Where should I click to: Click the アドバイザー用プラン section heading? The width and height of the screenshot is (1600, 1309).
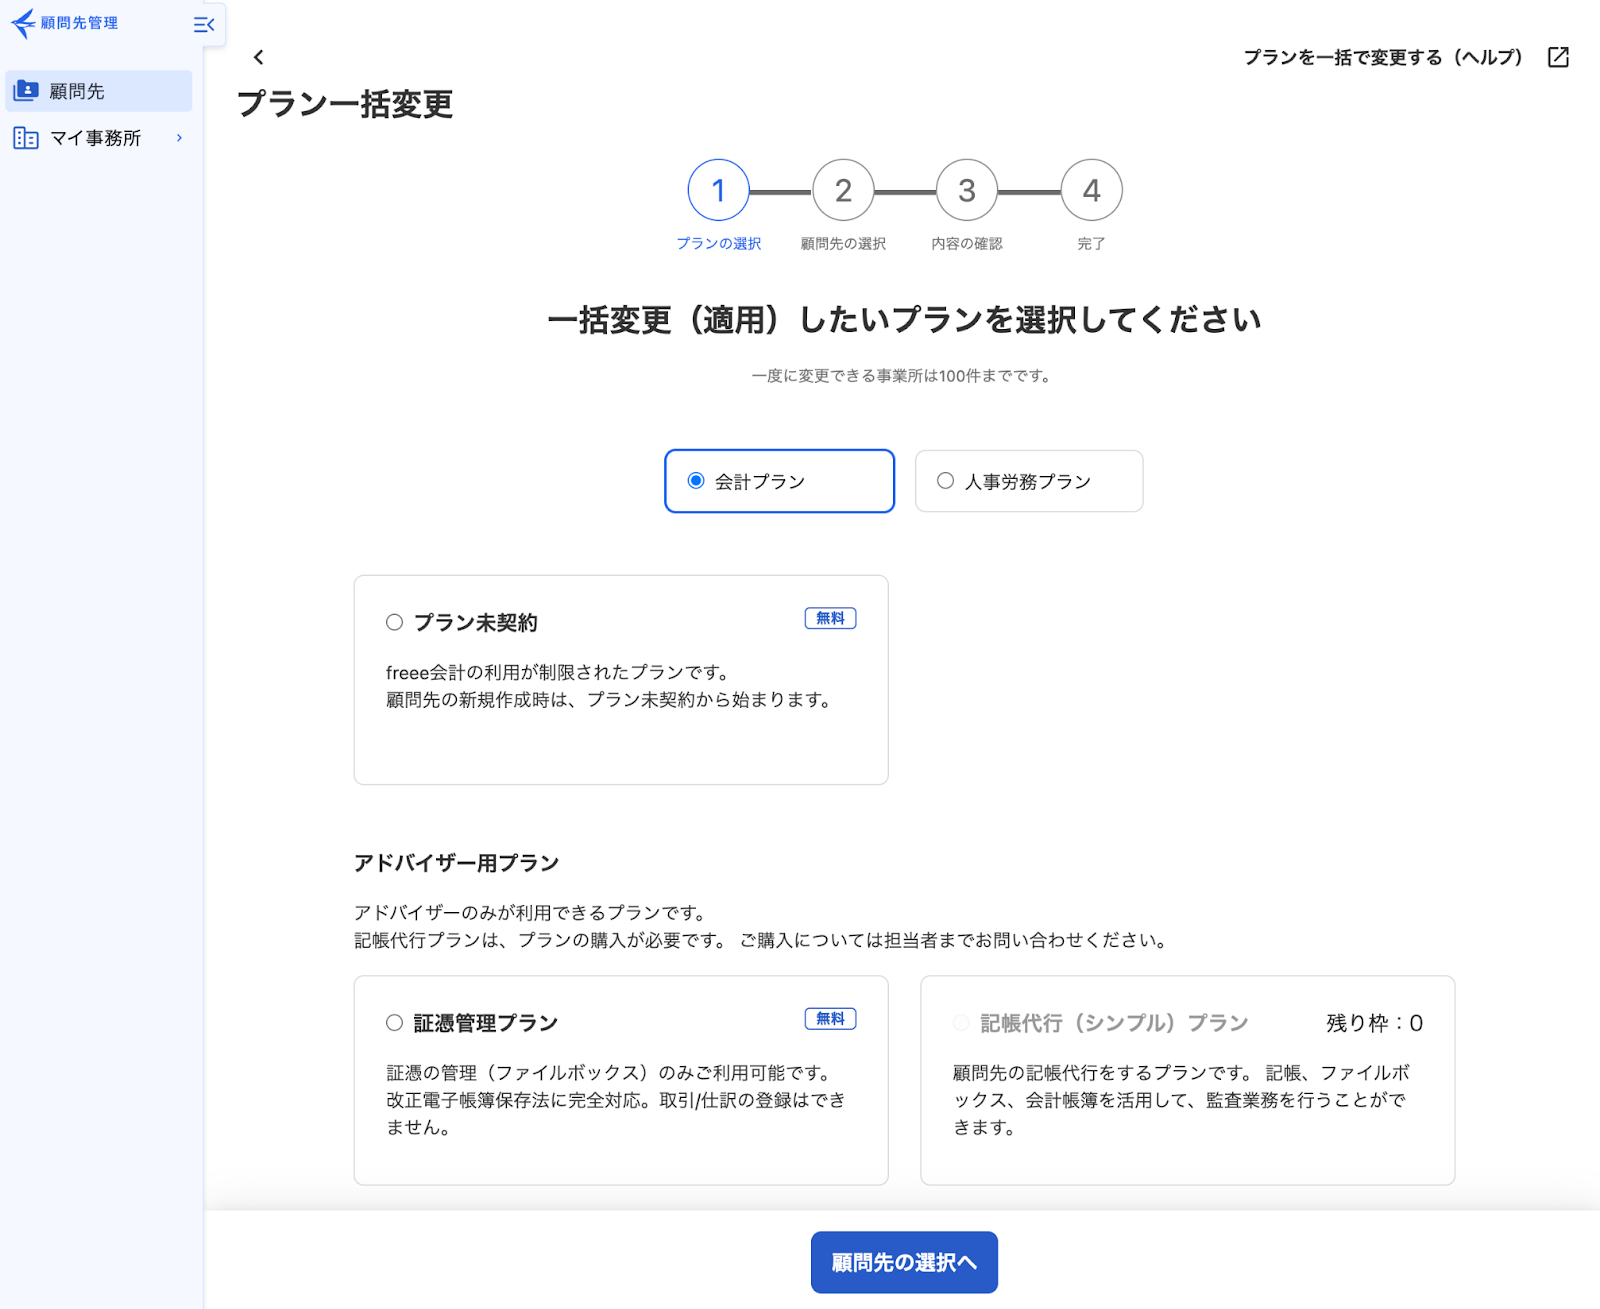tap(456, 862)
